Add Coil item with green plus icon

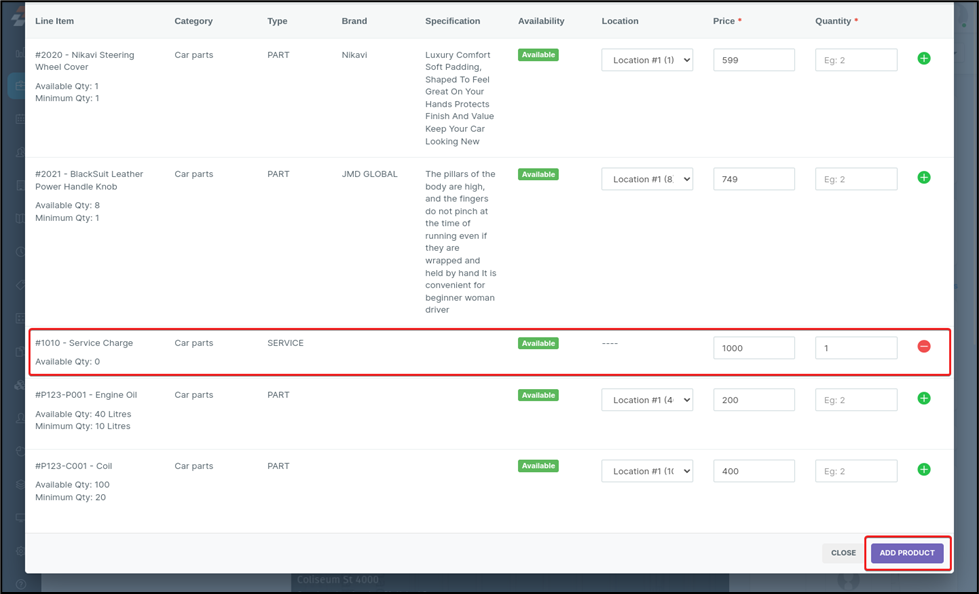coord(924,470)
